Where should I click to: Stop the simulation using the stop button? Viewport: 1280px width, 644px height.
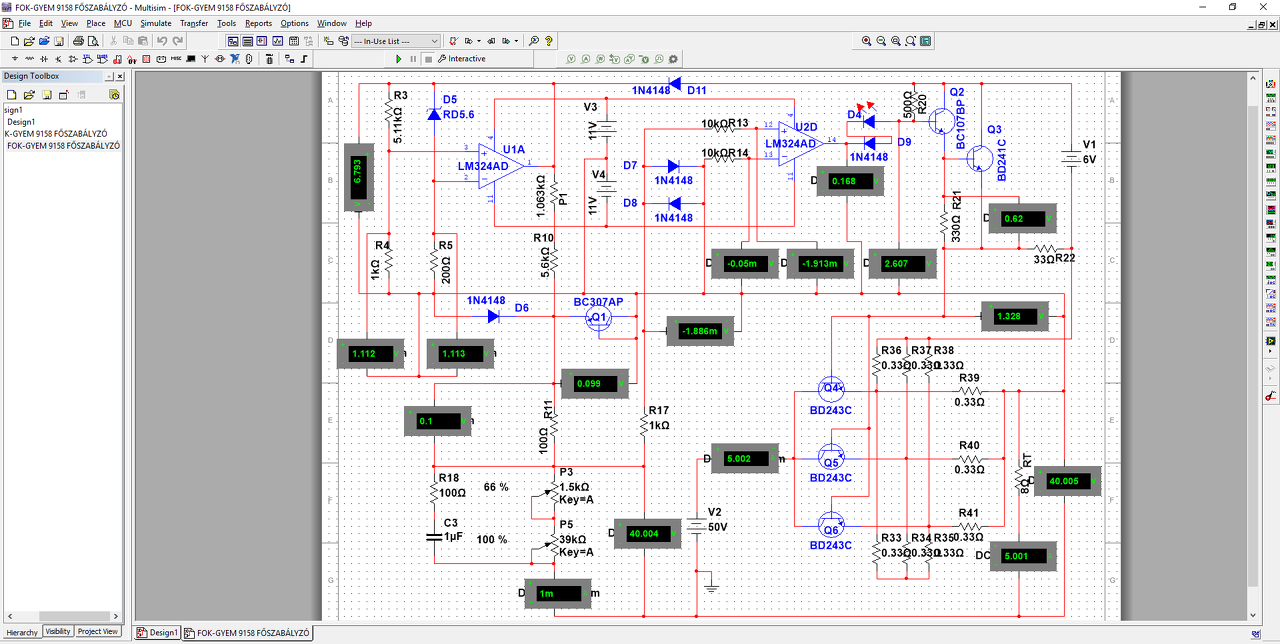point(428,59)
